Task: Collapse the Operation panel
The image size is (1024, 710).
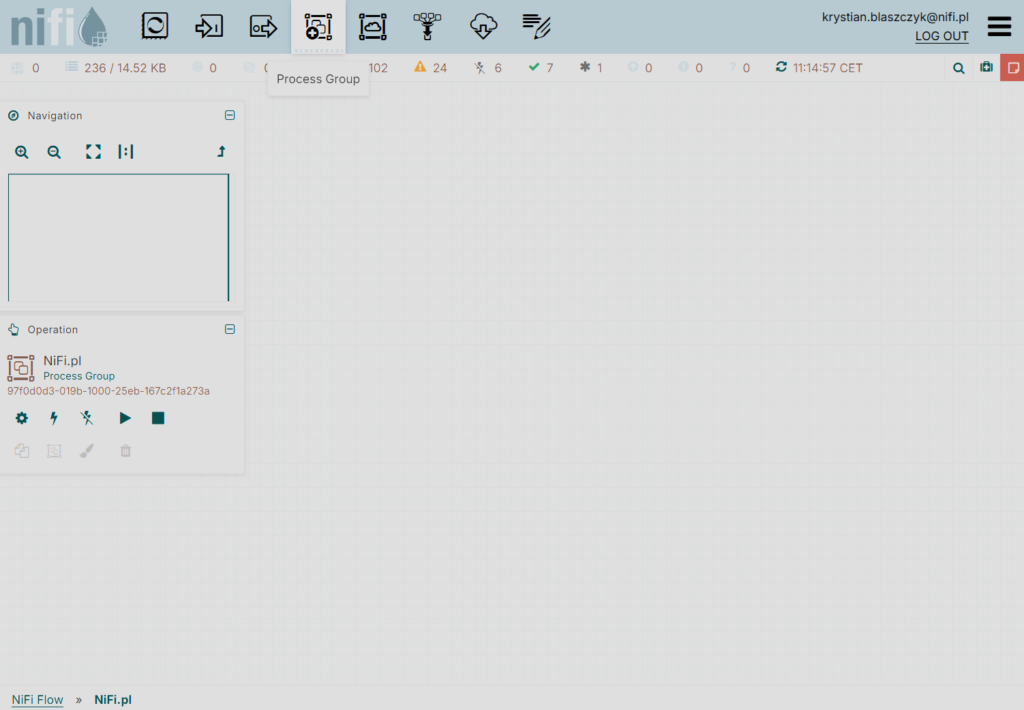Action: pyautogui.click(x=230, y=330)
